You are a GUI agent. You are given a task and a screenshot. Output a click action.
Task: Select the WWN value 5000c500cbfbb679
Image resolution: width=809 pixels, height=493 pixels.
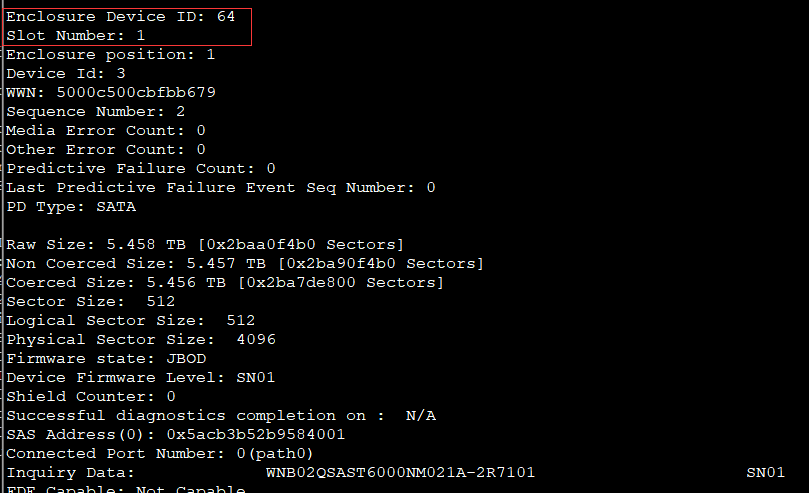pyautogui.click(x=136, y=92)
